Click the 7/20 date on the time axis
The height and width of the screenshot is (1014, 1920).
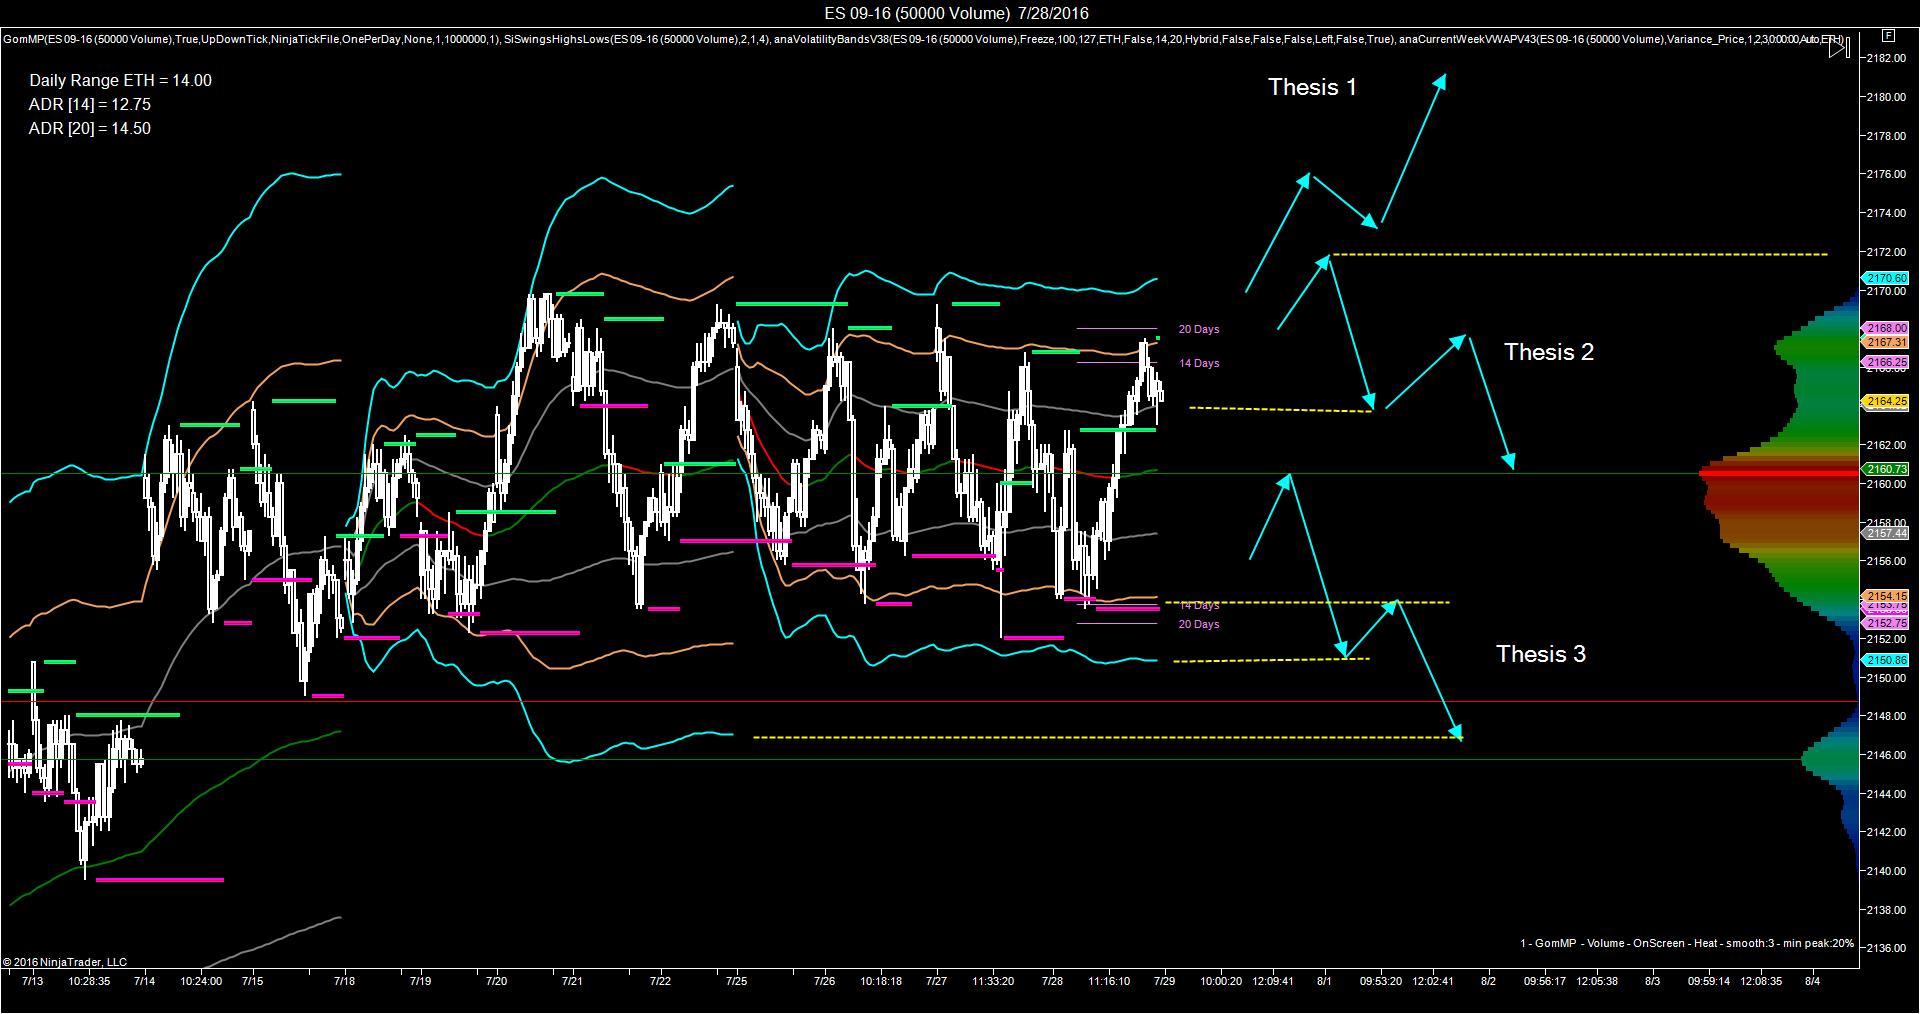coord(496,981)
